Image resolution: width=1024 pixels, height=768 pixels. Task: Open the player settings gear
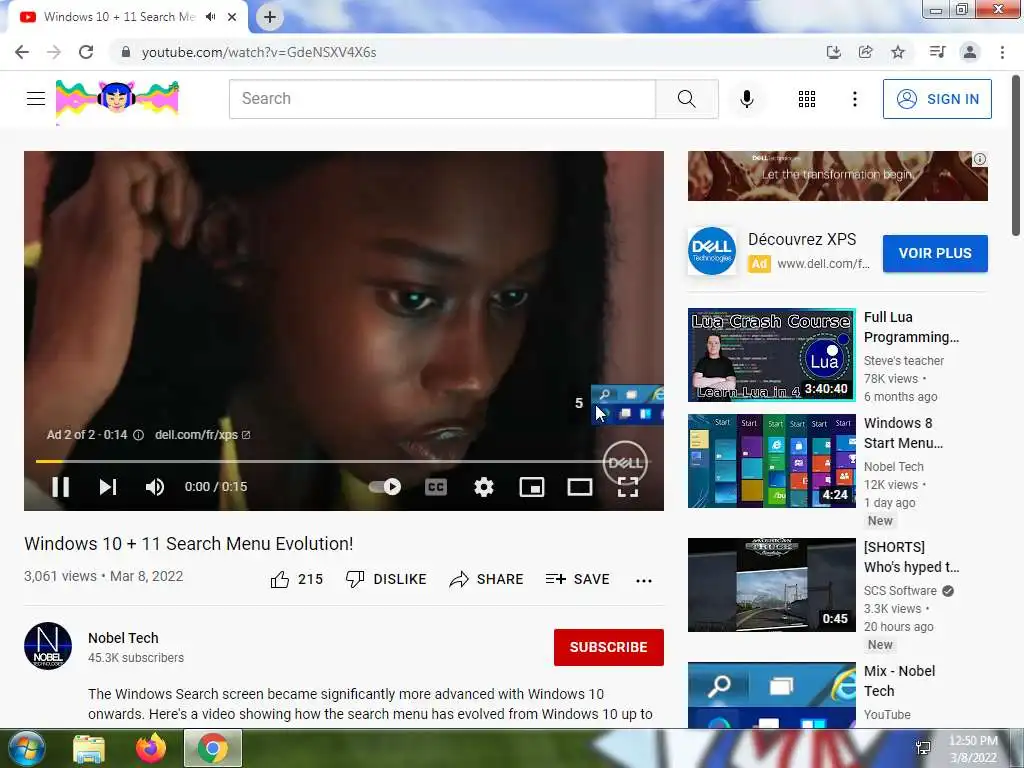coord(484,487)
